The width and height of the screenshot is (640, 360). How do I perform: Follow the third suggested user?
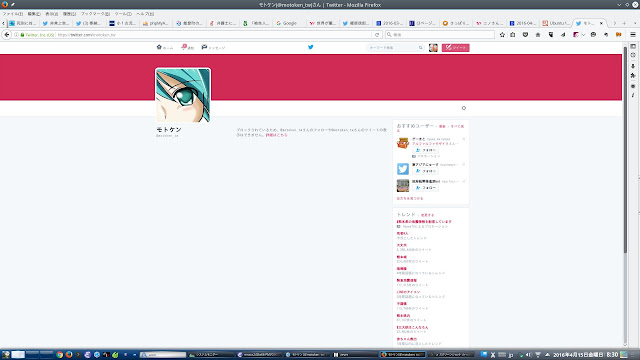425,188
